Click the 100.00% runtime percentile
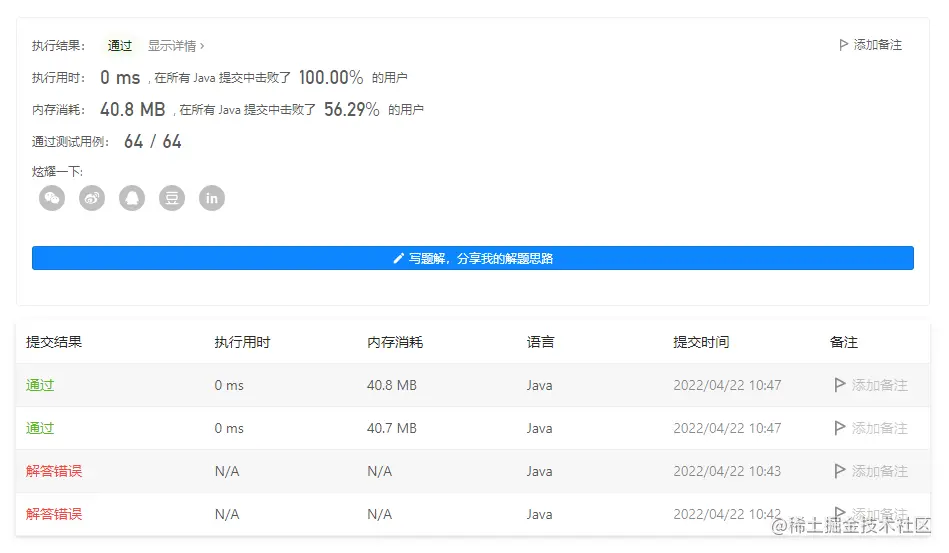Image resolution: width=949 pixels, height=553 pixels. 331,77
